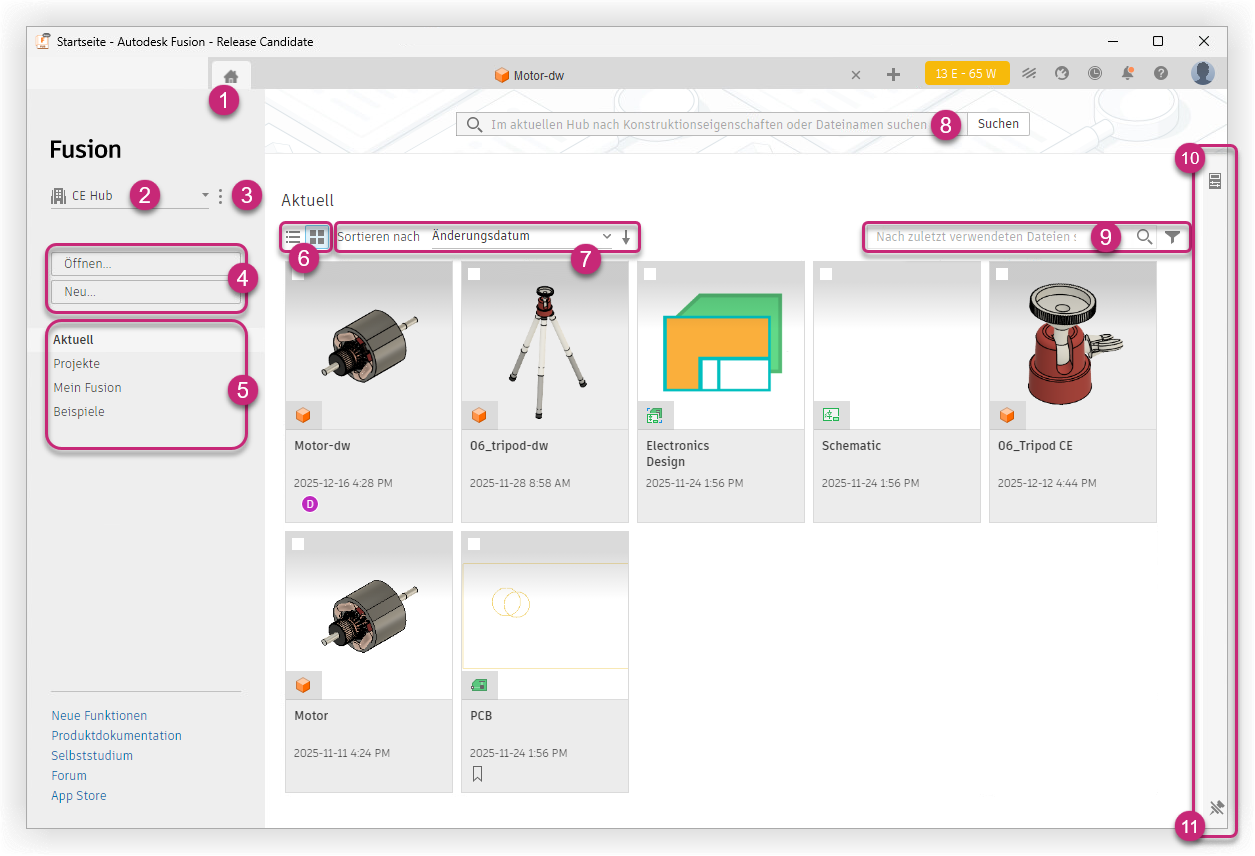Screen dimensions: 1255x856
Task: Click the 13 E - 65 W badge
Action: click(967, 74)
